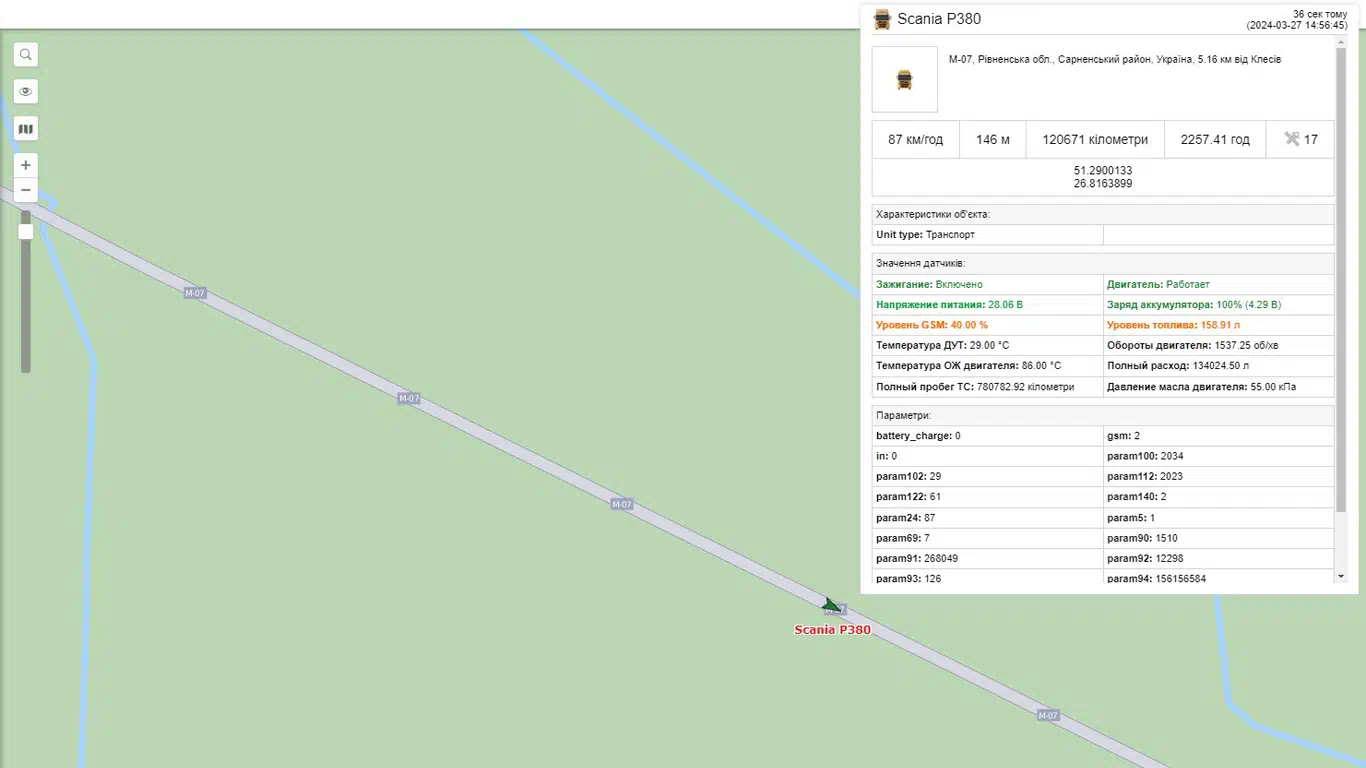The width and height of the screenshot is (1366, 768).
Task: Click the Unit type: Транспорт row
Action: (x=987, y=235)
